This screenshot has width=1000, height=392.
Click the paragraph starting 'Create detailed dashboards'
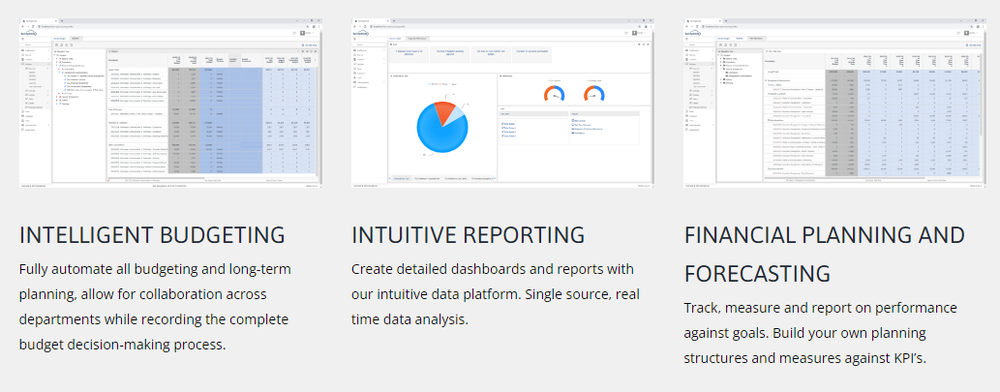point(496,294)
